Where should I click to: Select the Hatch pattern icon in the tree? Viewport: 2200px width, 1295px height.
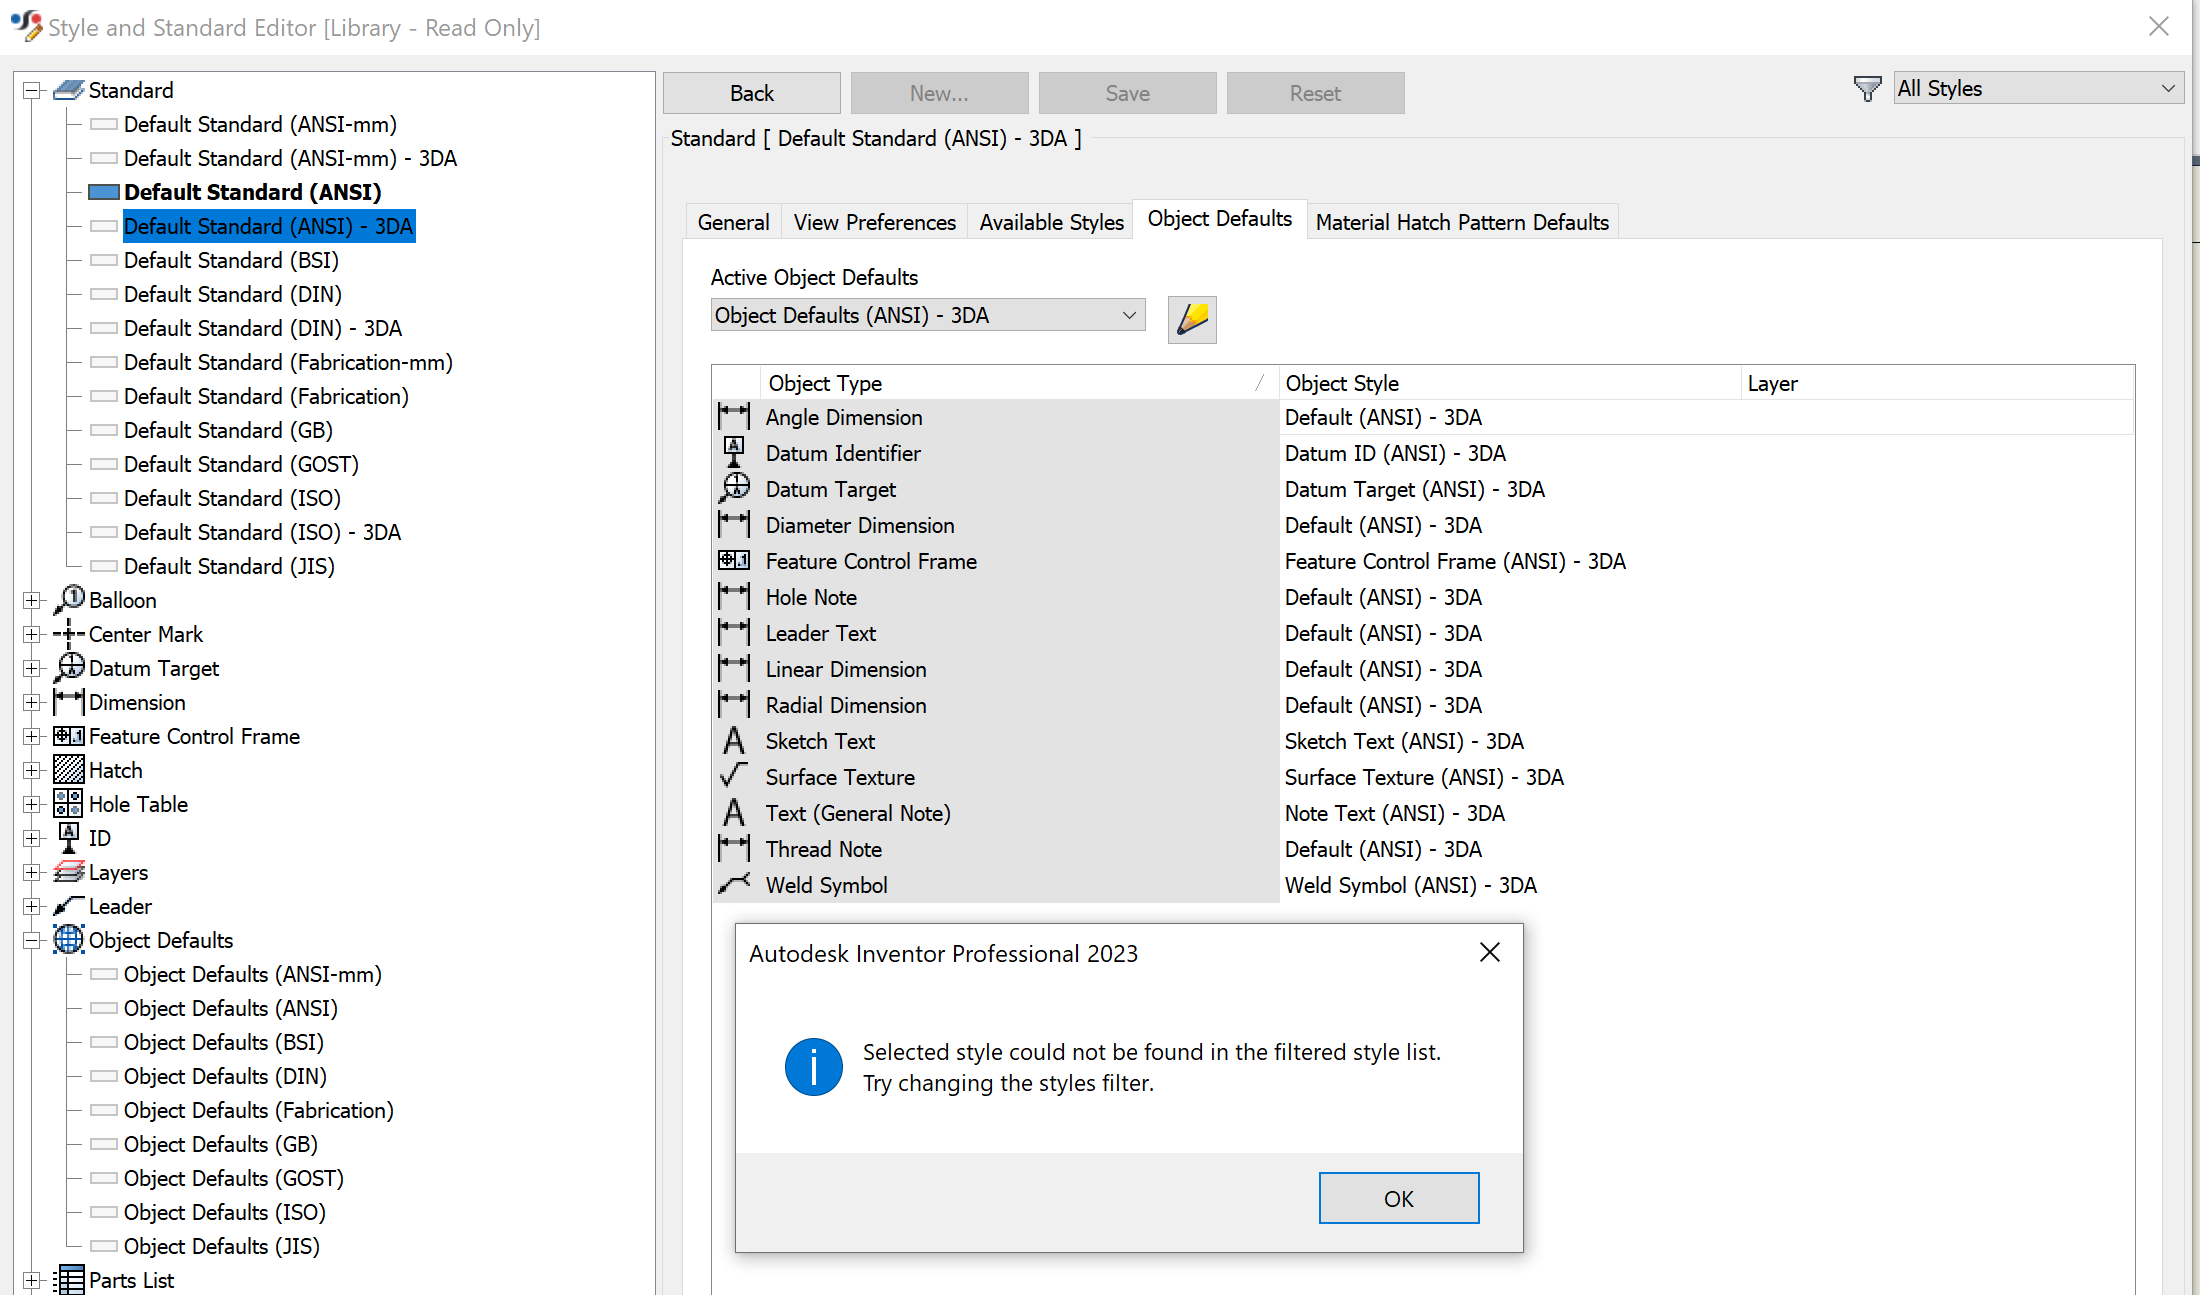[x=67, y=769]
